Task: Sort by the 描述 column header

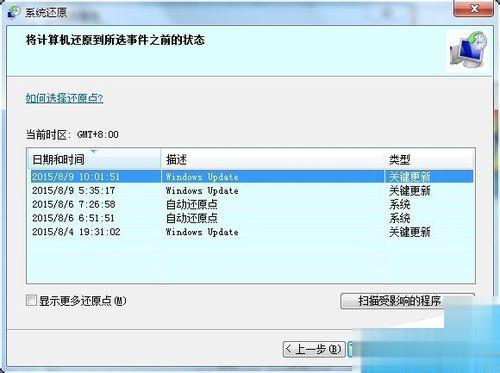Action: click(x=273, y=160)
